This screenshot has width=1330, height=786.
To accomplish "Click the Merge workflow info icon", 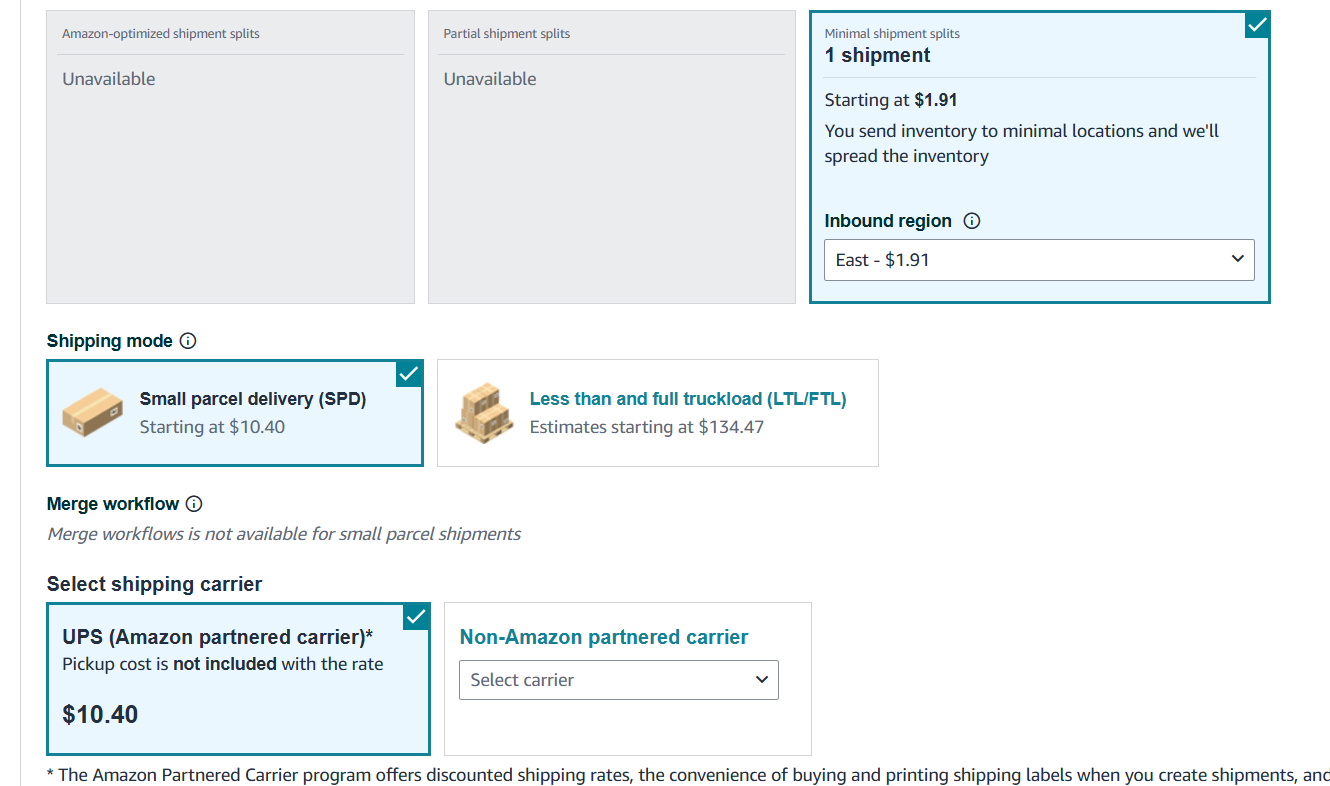I will tap(194, 504).
